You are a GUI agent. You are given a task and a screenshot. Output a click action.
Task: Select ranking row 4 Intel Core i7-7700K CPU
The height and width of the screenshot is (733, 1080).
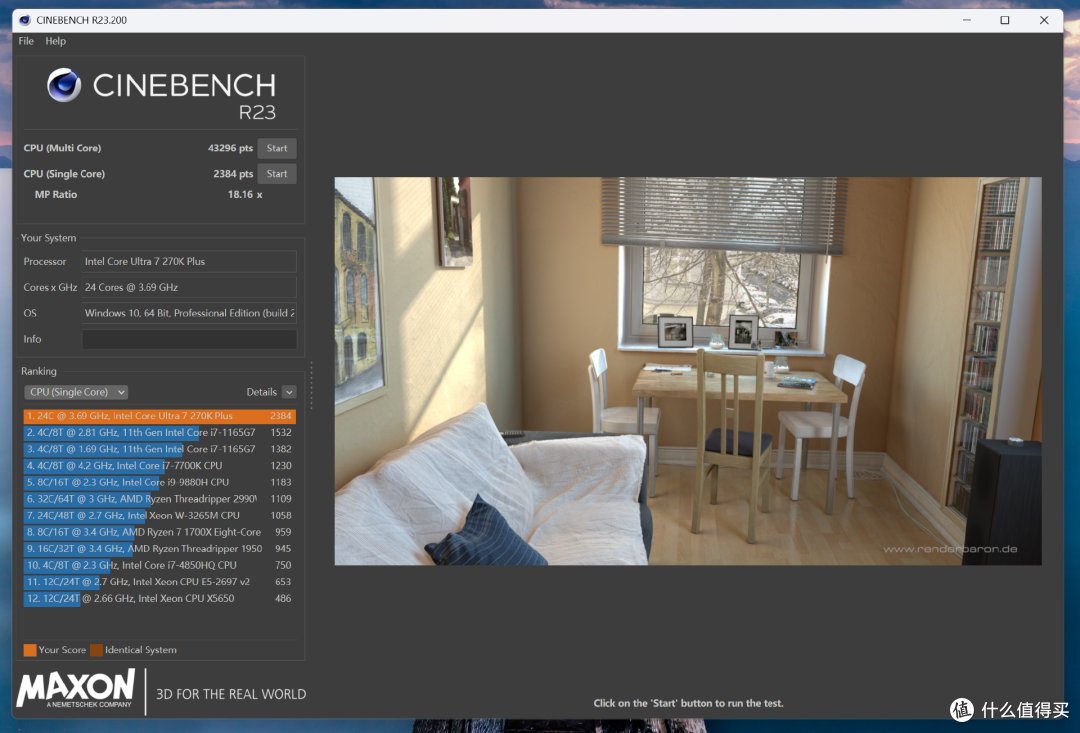[160, 466]
